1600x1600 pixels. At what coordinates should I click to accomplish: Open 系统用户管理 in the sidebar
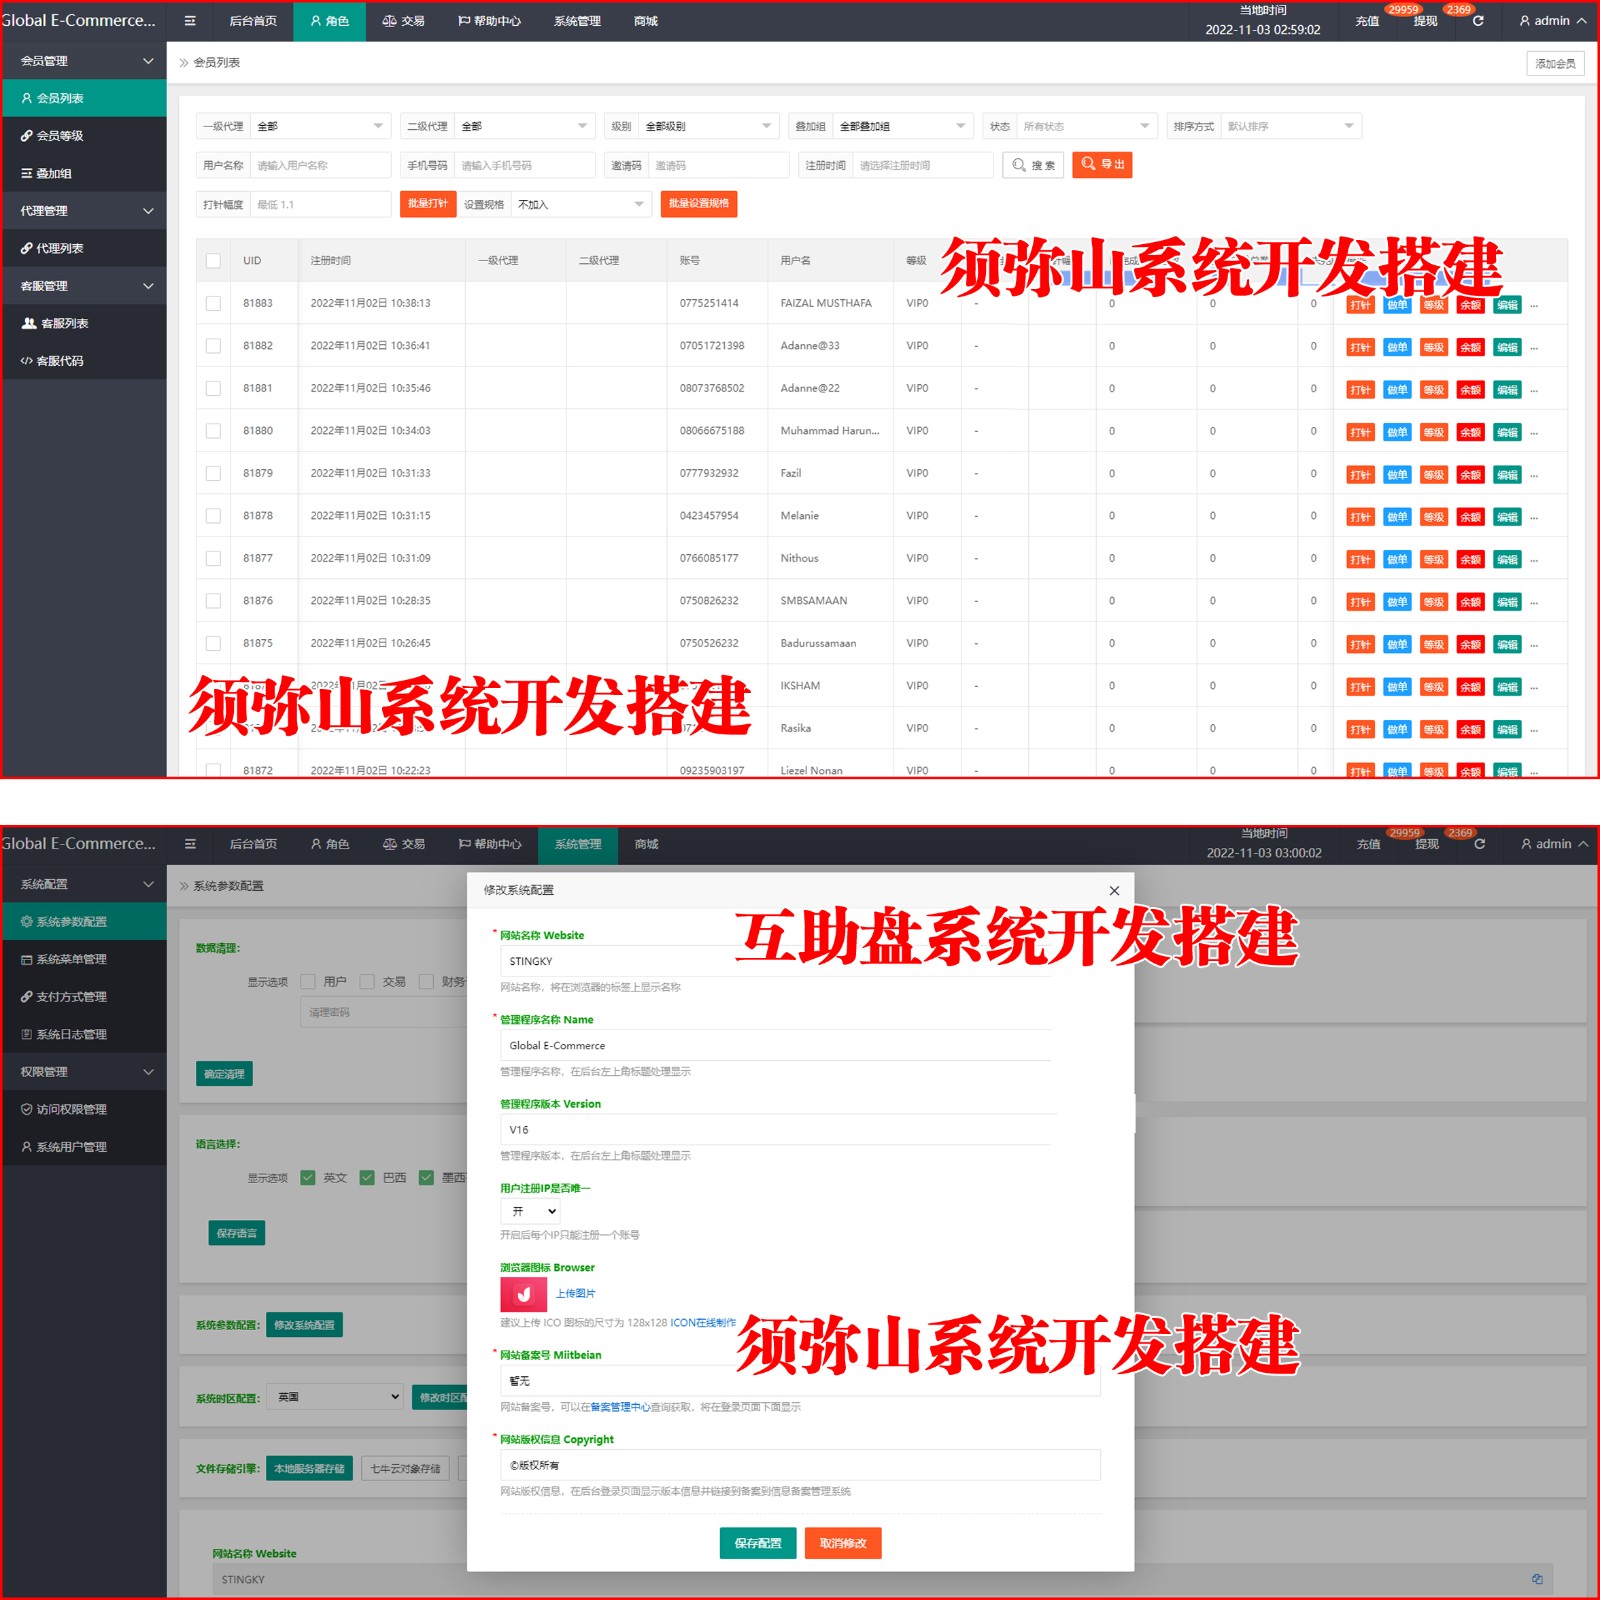[x=71, y=1147]
